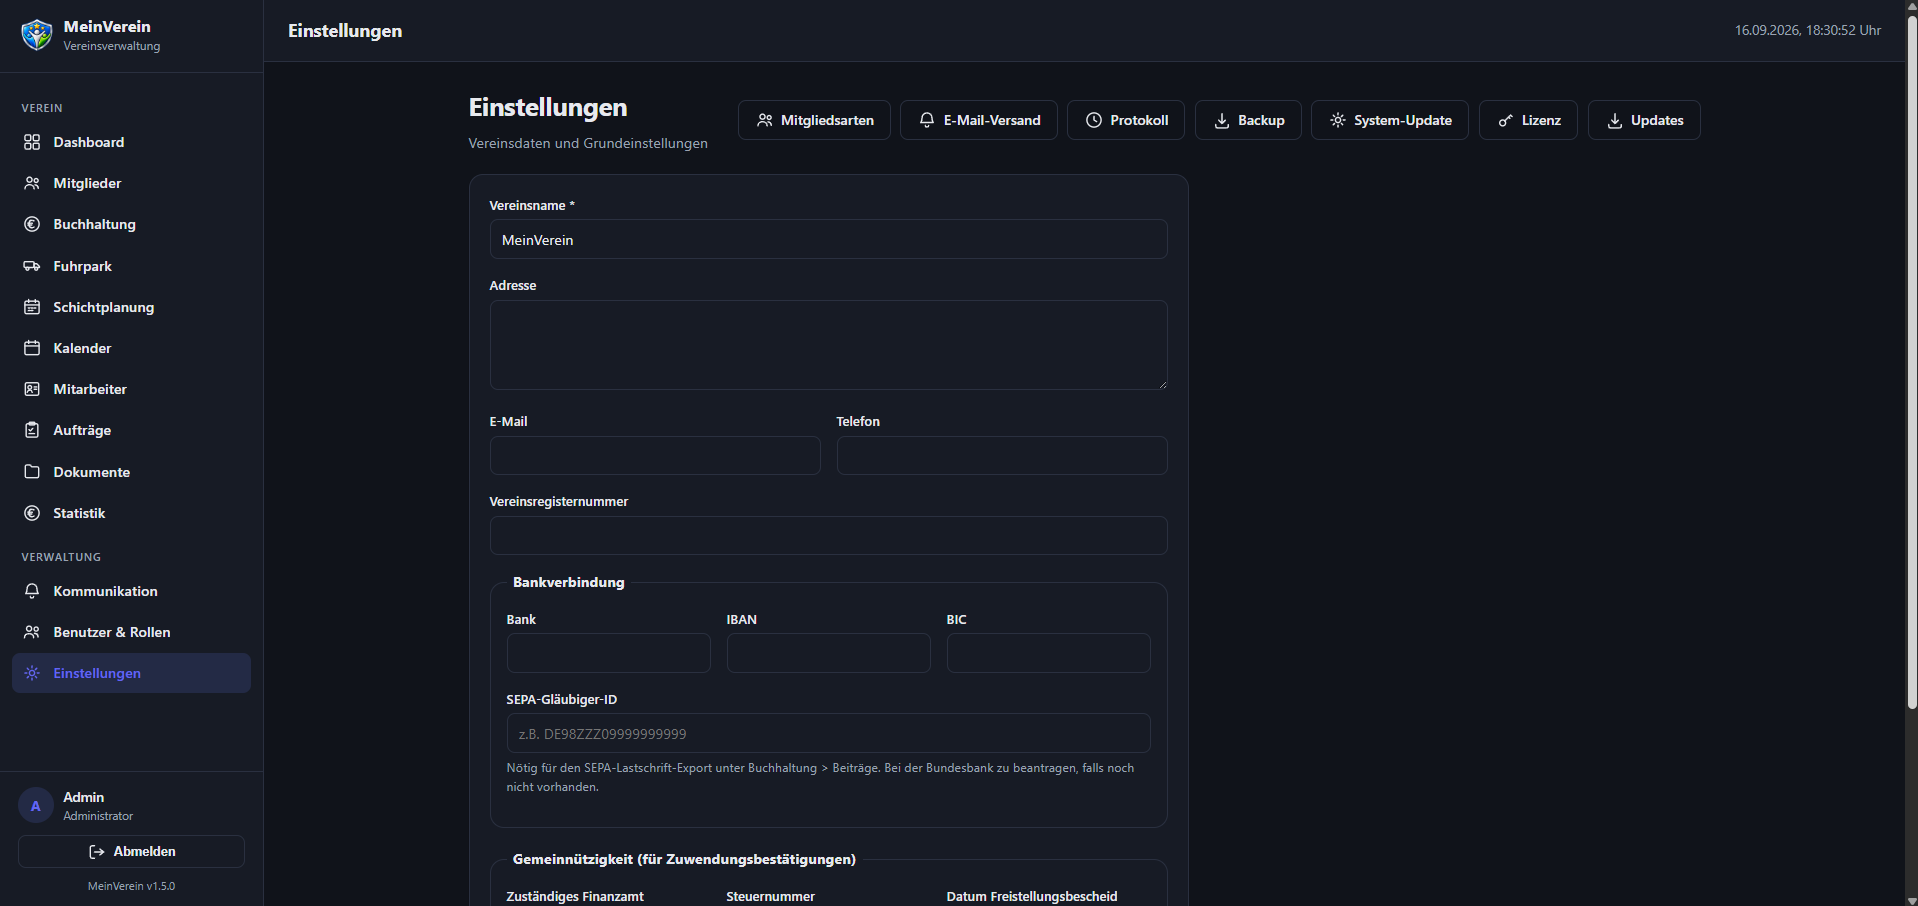Image resolution: width=1918 pixels, height=906 pixels.
Task: Click the Dokumente folder icon
Action: point(32,472)
